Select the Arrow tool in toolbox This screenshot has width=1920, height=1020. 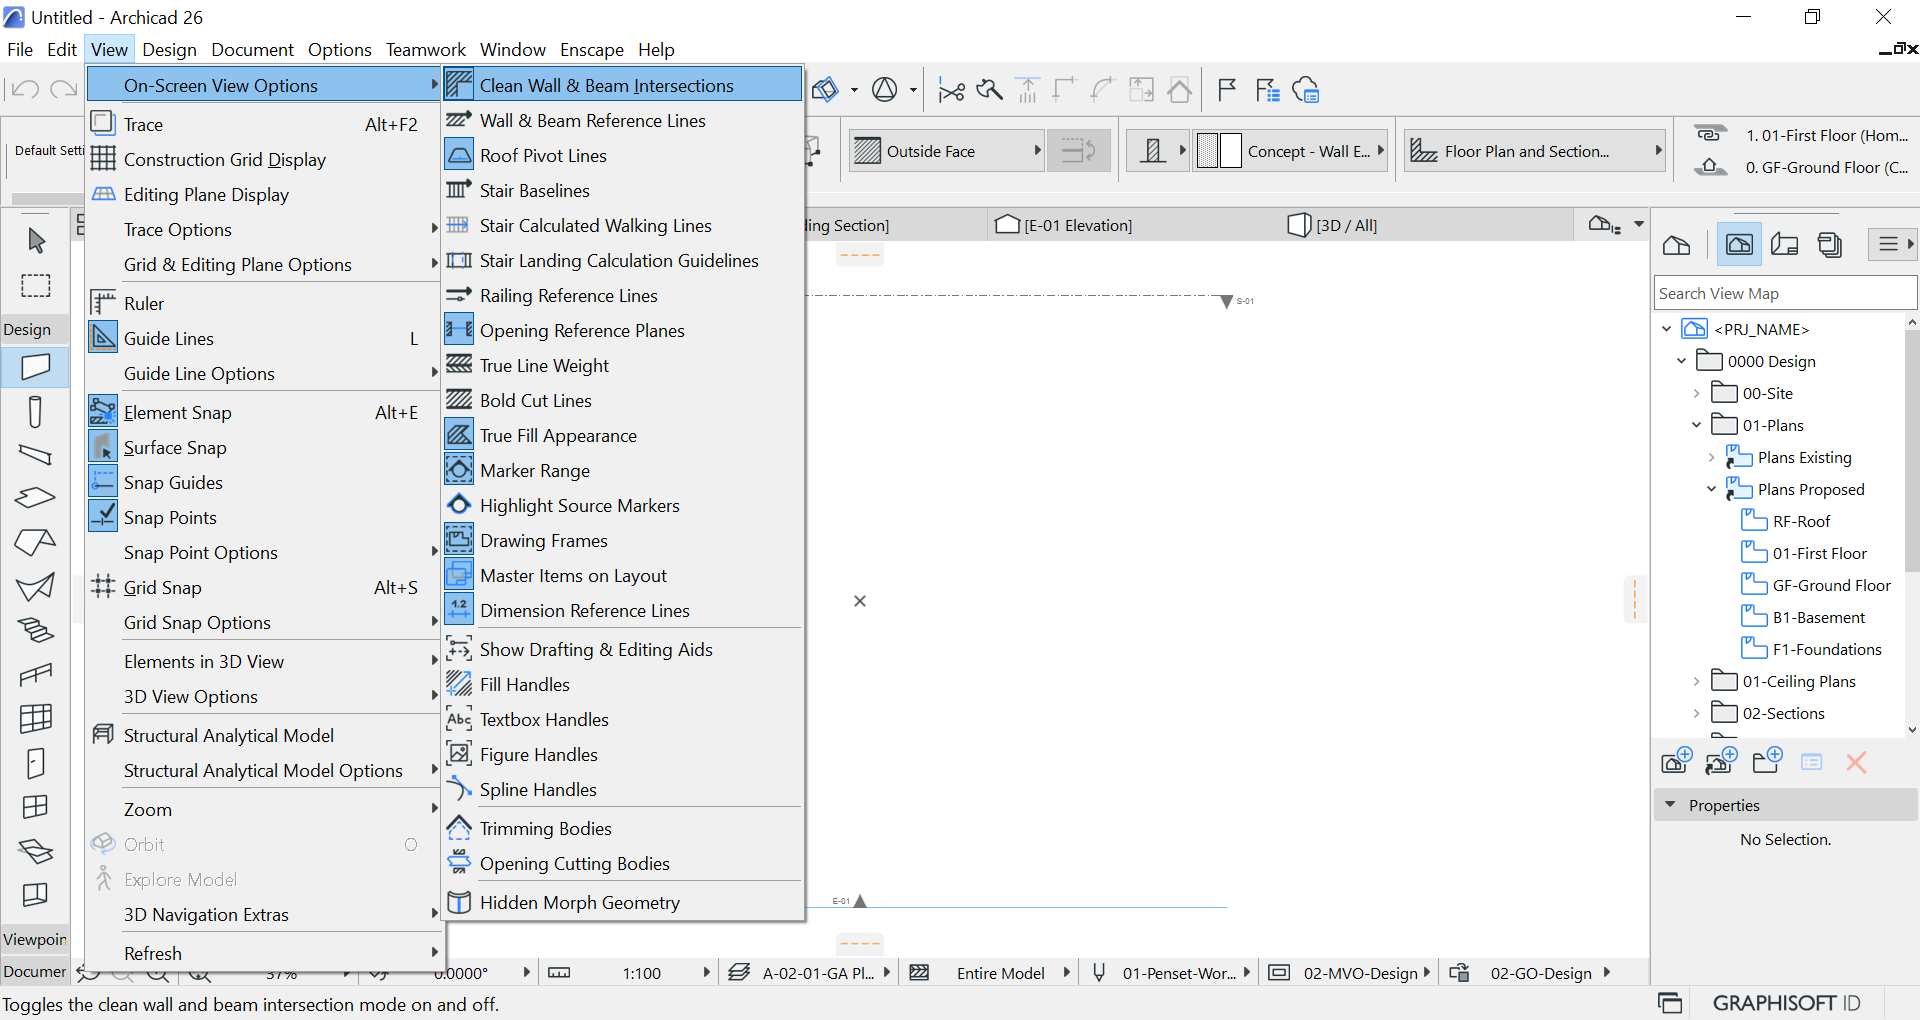tap(36, 241)
